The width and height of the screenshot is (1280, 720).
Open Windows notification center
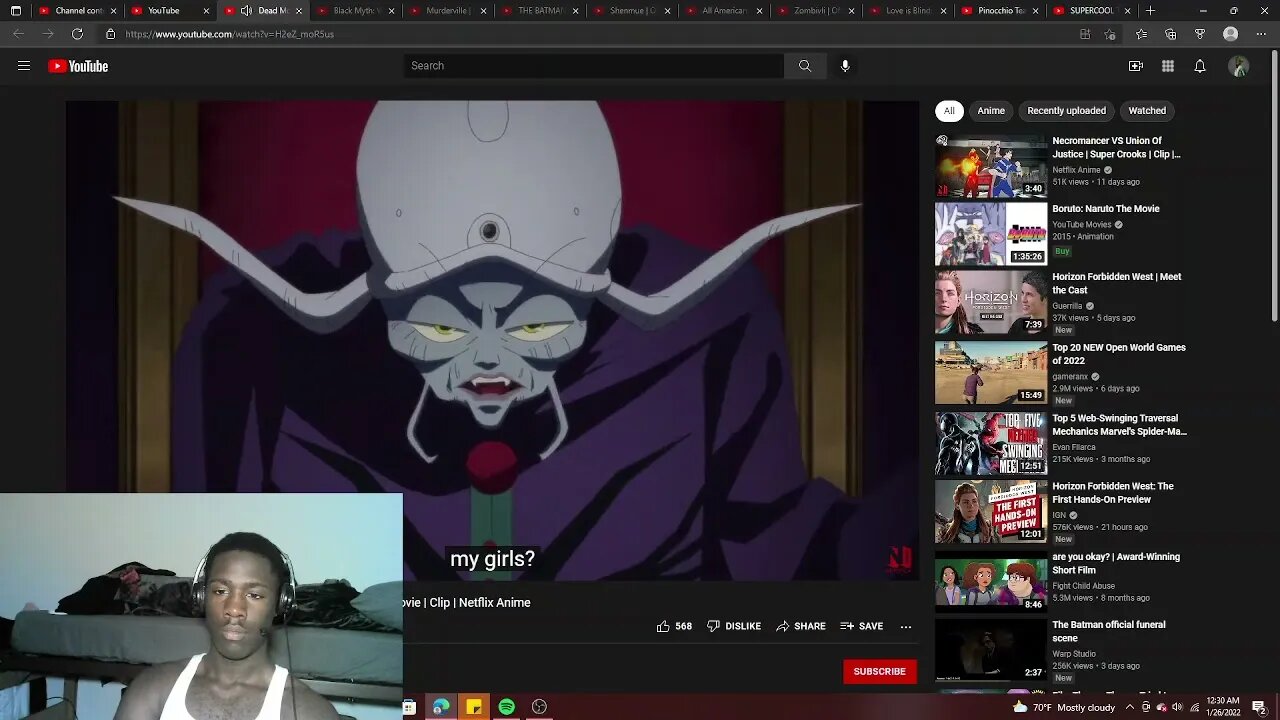[1258, 707]
